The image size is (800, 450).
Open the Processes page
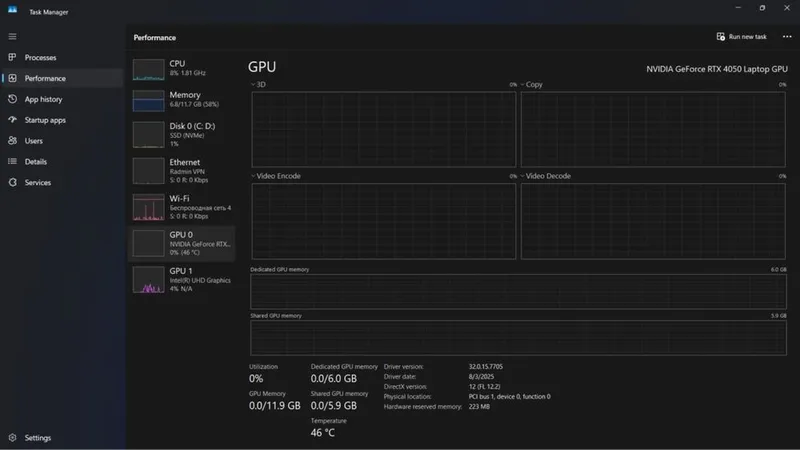click(61, 58)
